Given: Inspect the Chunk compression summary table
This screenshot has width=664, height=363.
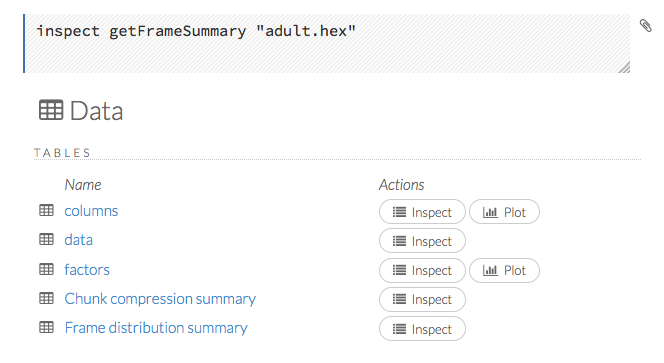Looking at the screenshot, I should click(422, 299).
